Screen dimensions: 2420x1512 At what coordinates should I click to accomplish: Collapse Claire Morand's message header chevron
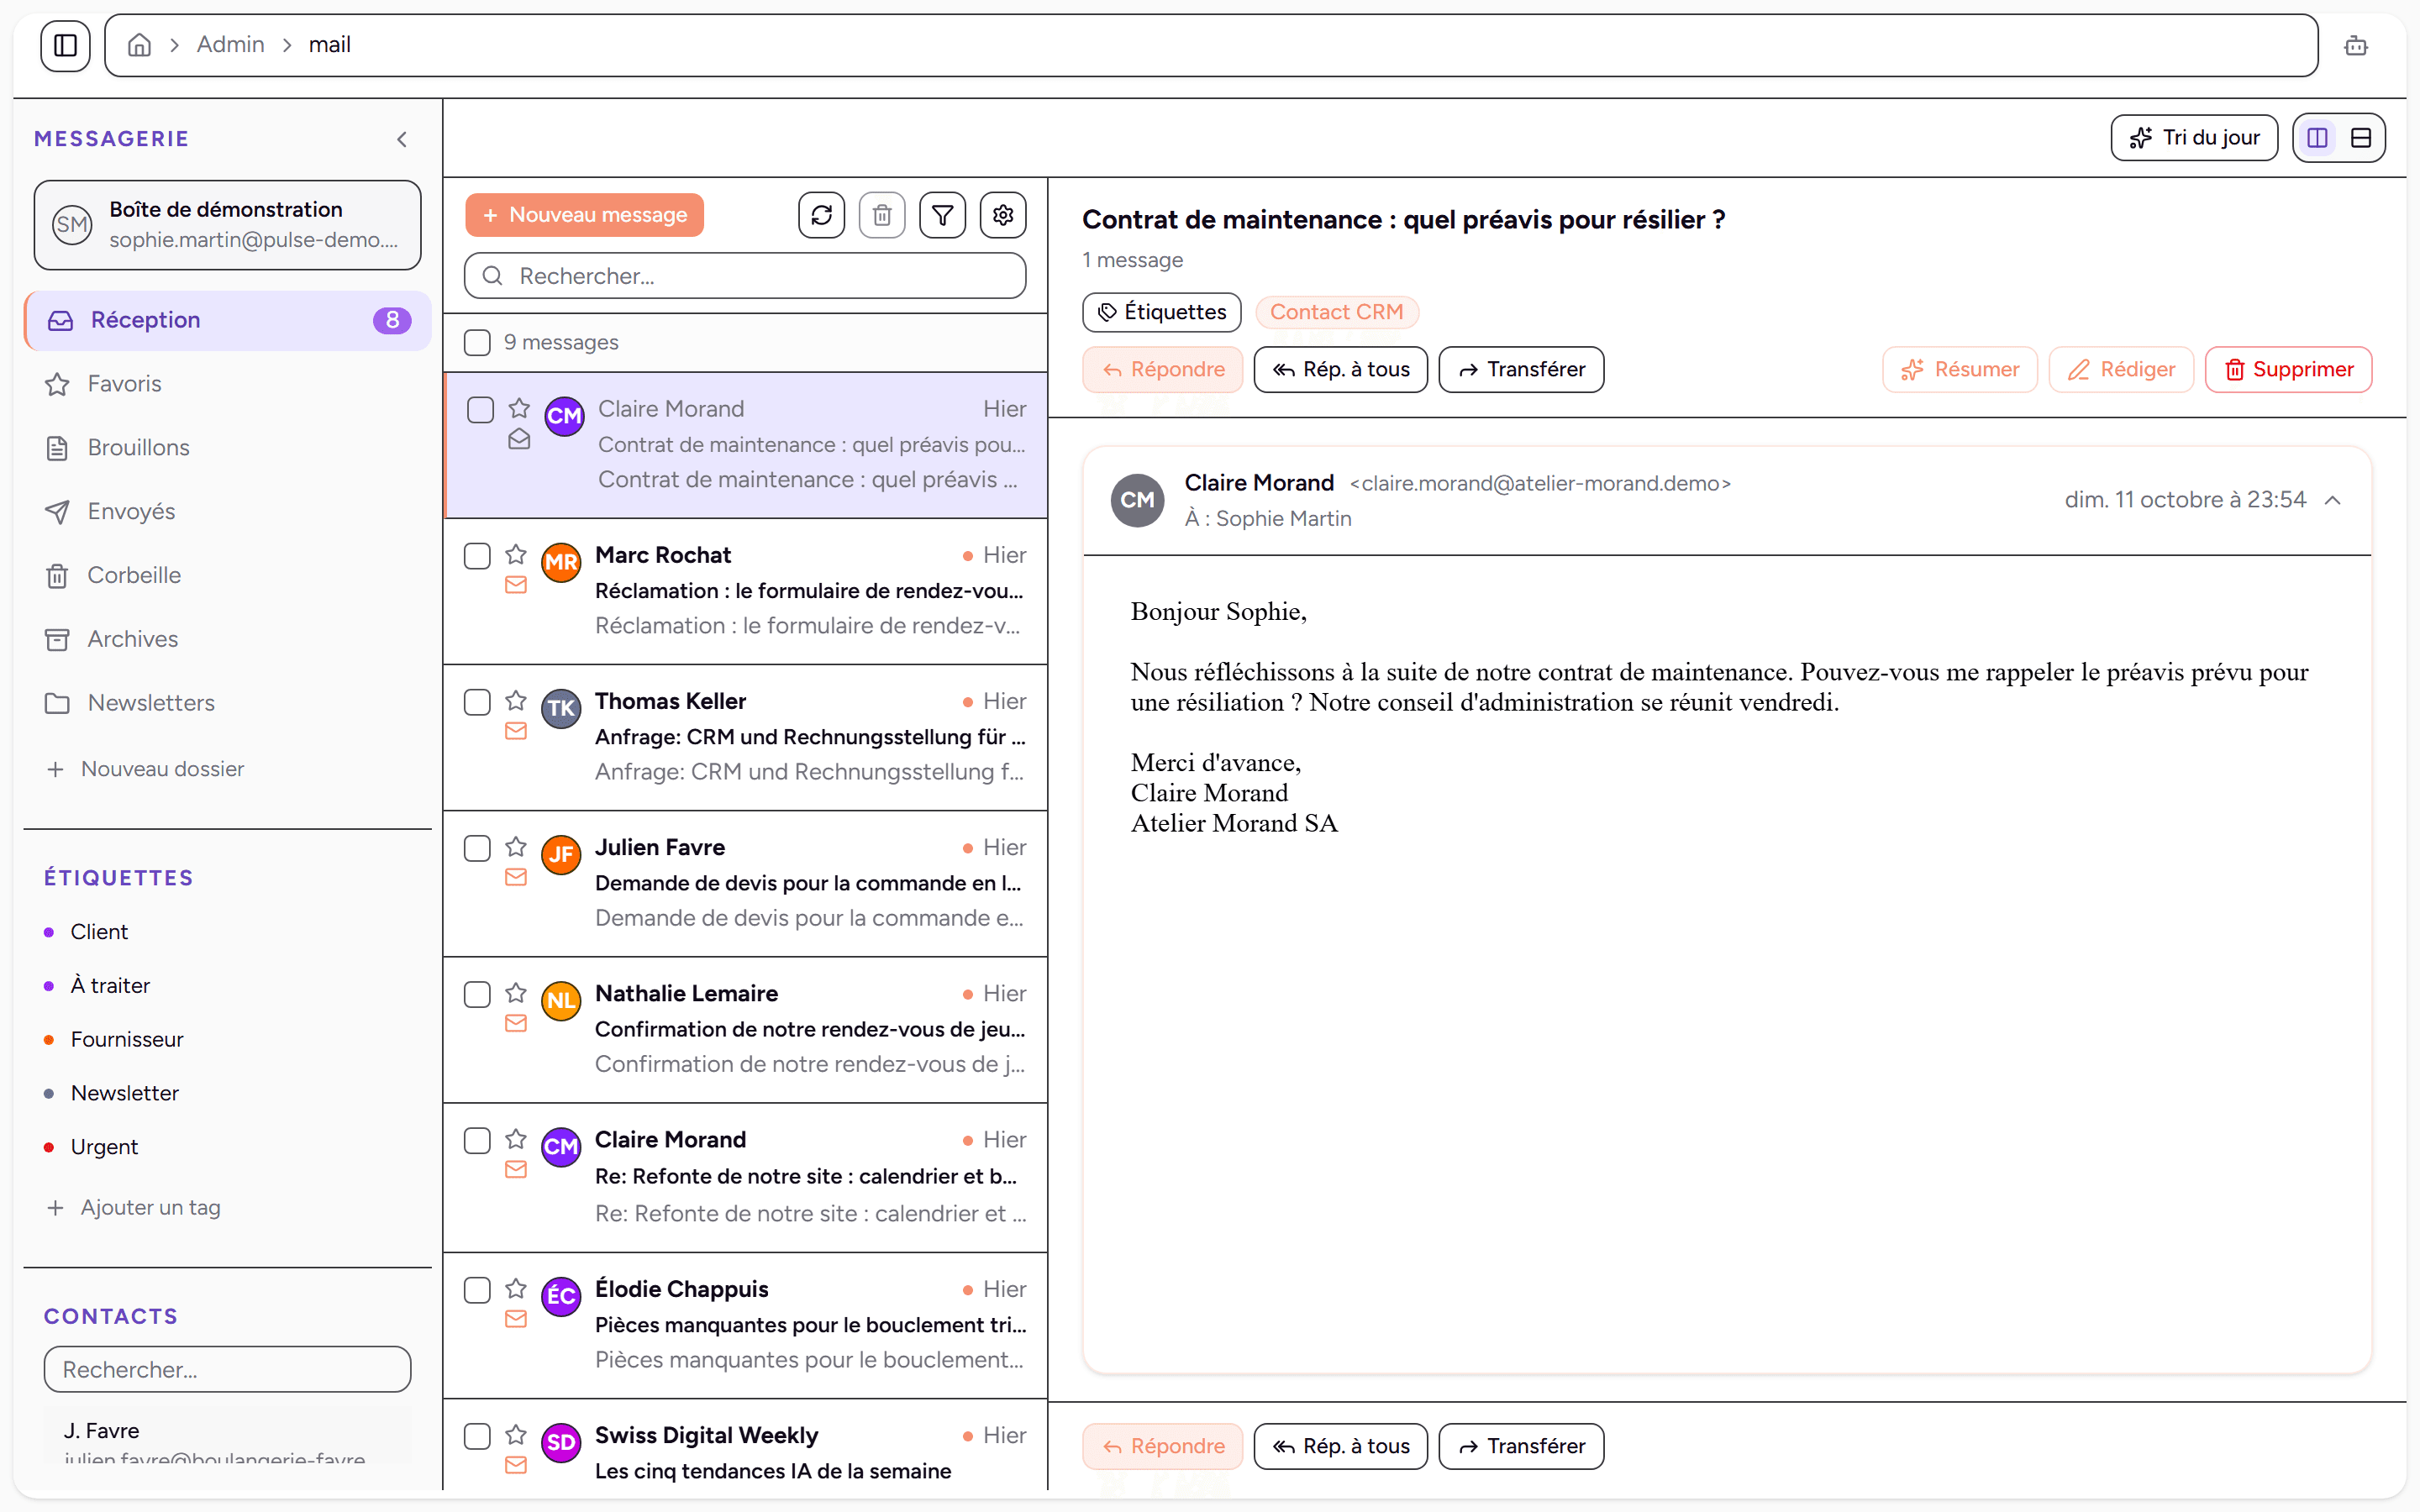pyautogui.click(x=2333, y=500)
